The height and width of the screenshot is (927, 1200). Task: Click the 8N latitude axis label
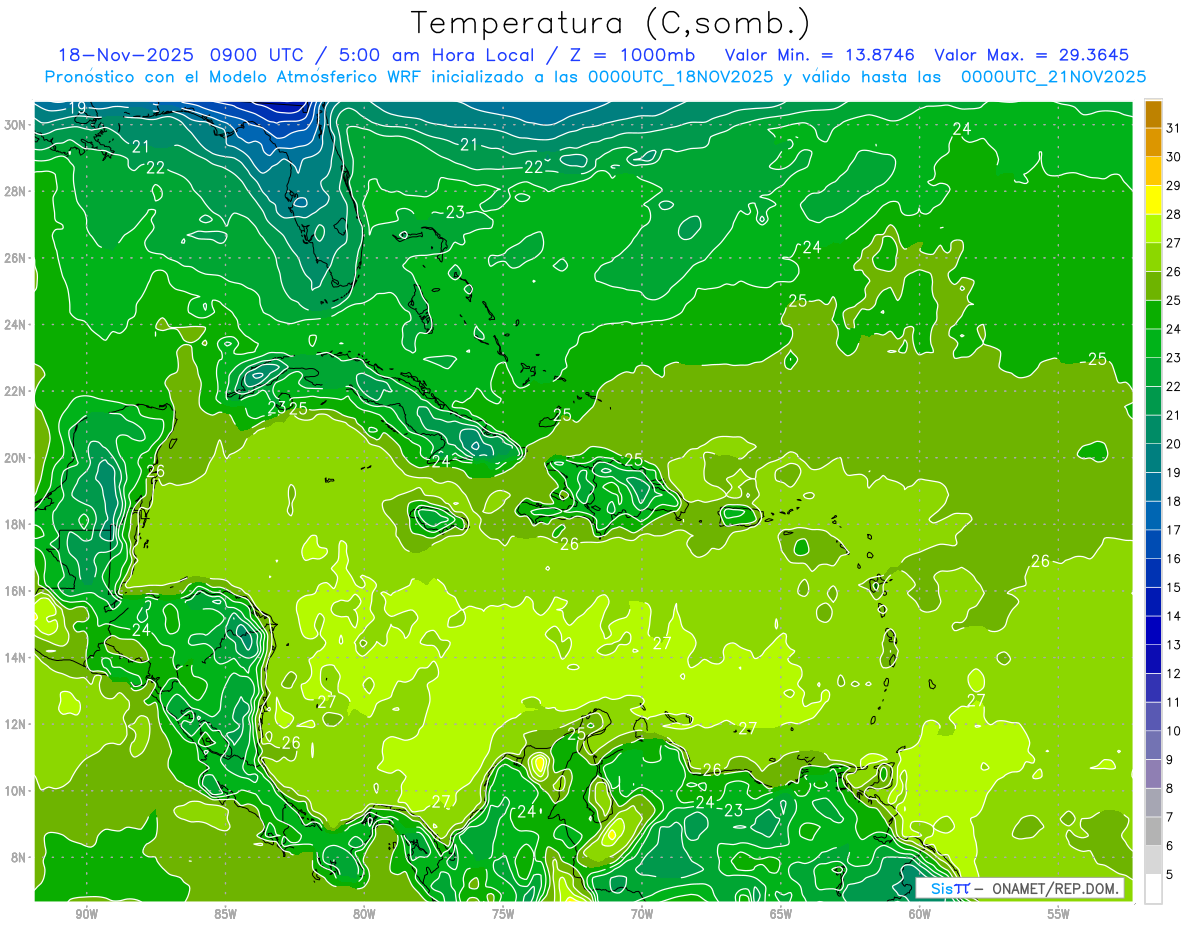click(20, 858)
